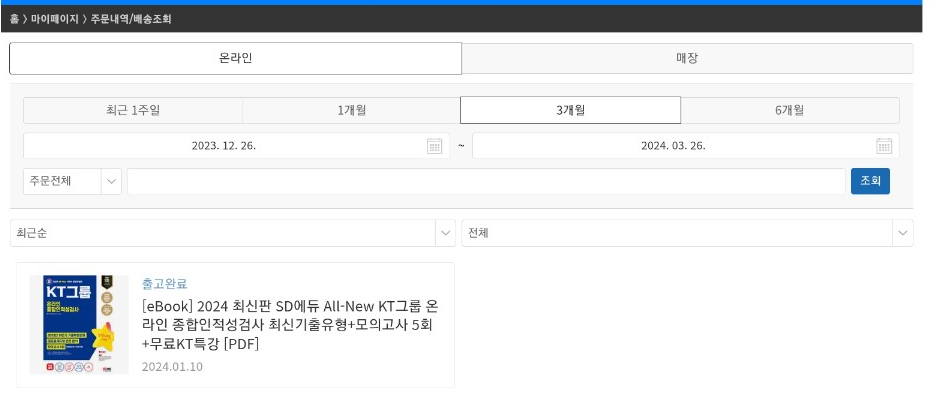Click the end date field 2024. 03. 26.

click(x=686, y=146)
